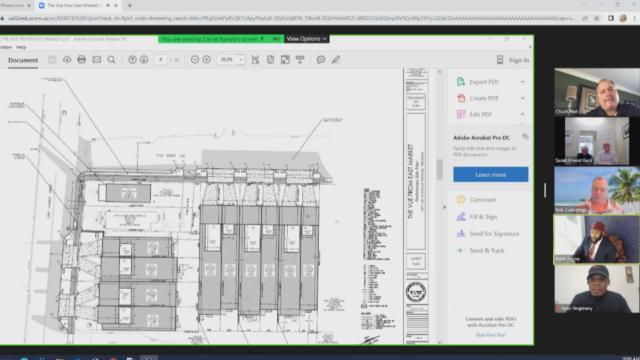Select the Document tab
Image resolution: width=640 pixels, height=360 pixels.
tap(23, 60)
